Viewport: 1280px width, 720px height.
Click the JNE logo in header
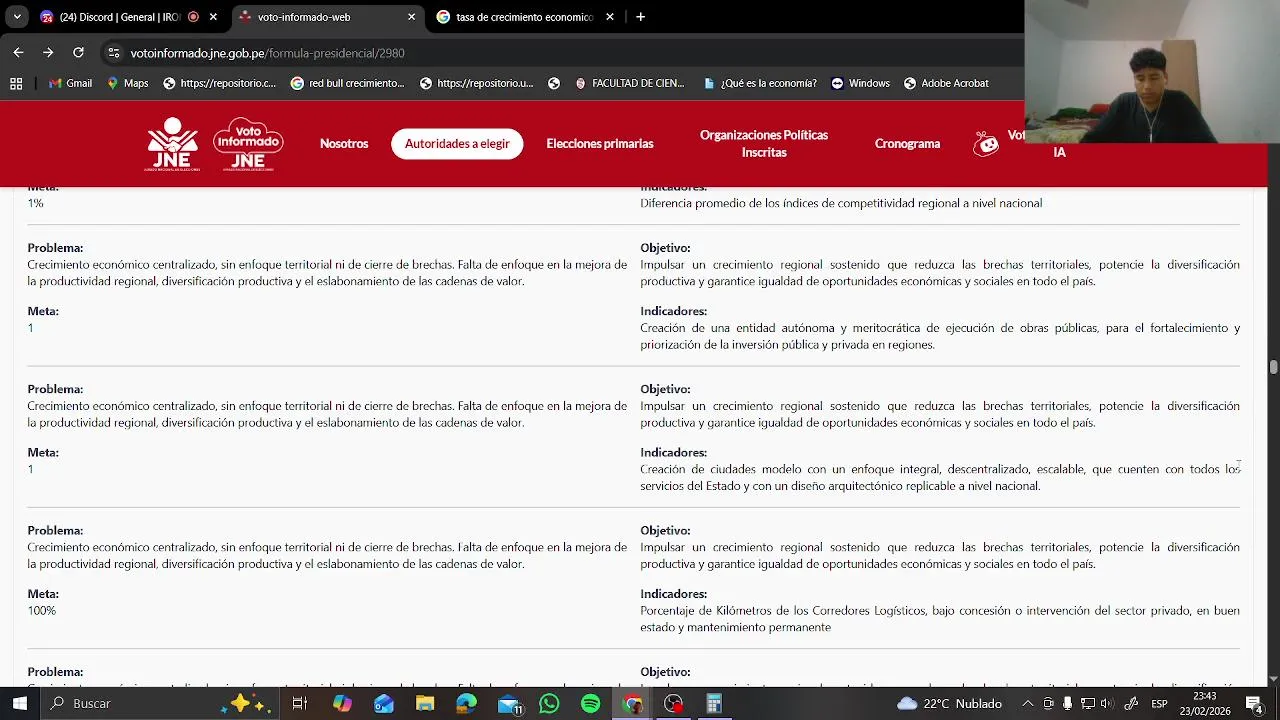[x=172, y=144]
